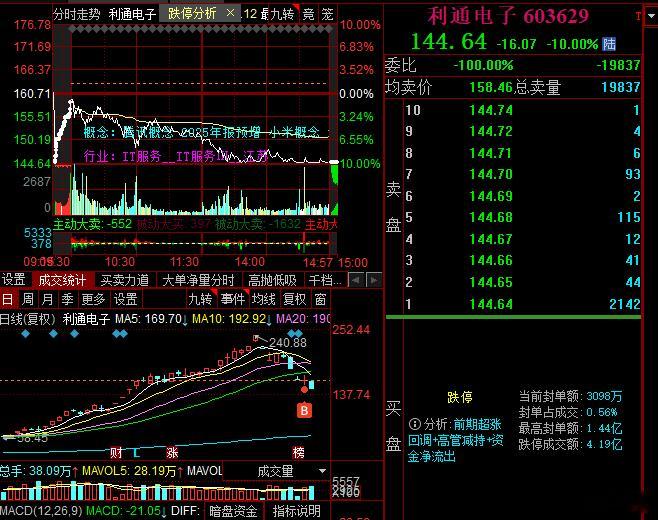Open 设置 beside 成交统计 tab

tap(13, 280)
